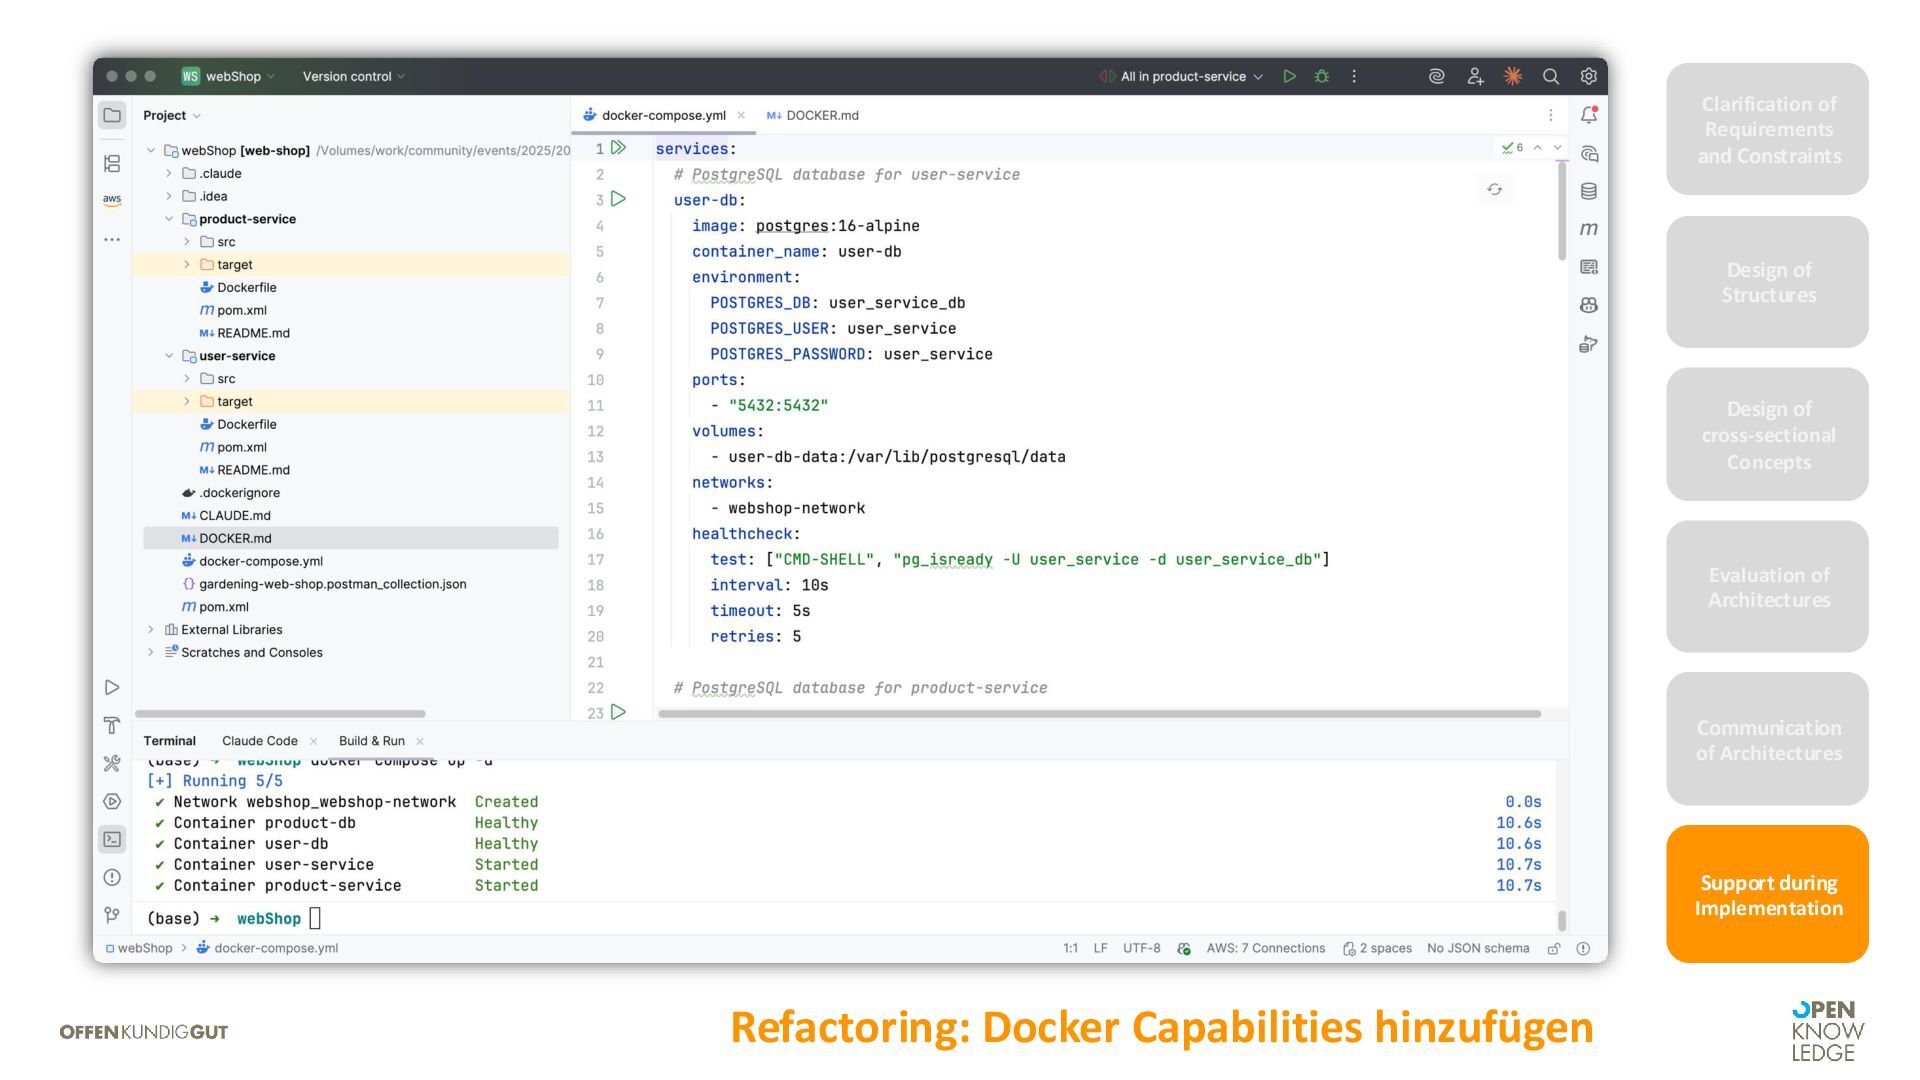The width and height of the screenshot is (1920, 1080).
Task: Open IDE settings gear icon
Action: 1588,76
